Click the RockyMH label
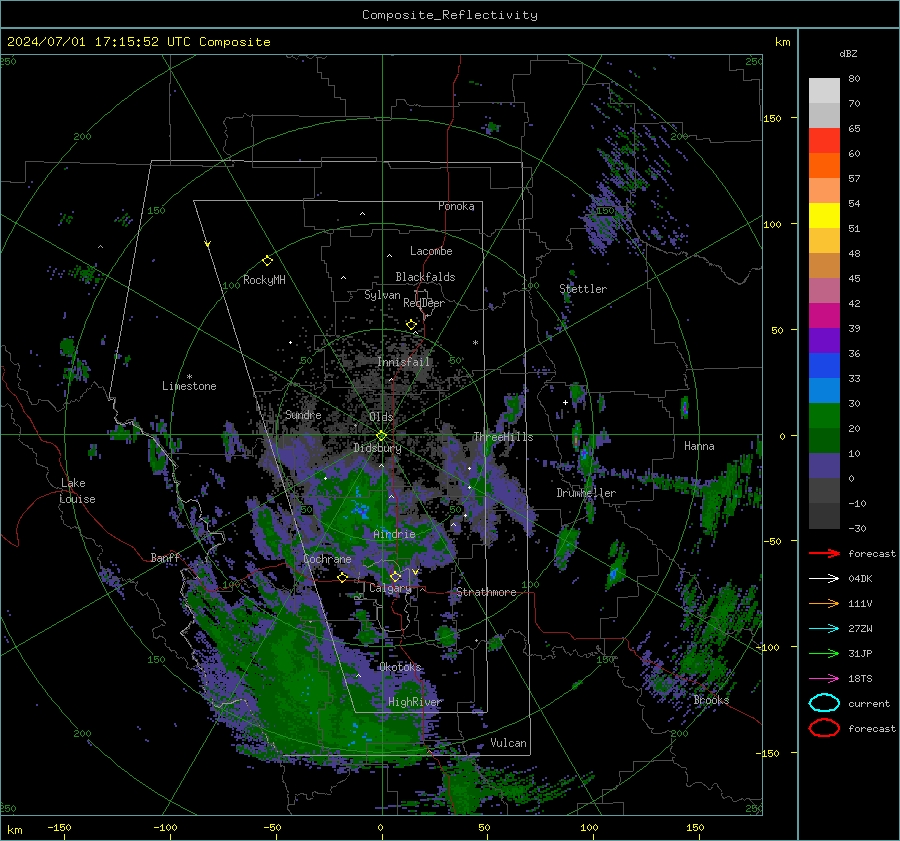Viewport: 900px width, 841px height. [x=264, y=280]
